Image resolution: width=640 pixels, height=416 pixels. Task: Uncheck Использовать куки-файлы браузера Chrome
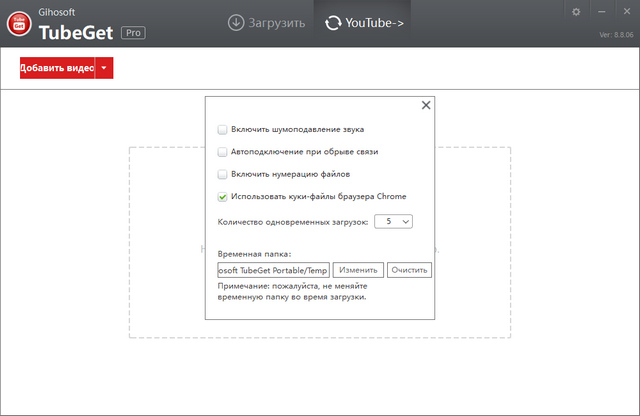coord(222,197)
